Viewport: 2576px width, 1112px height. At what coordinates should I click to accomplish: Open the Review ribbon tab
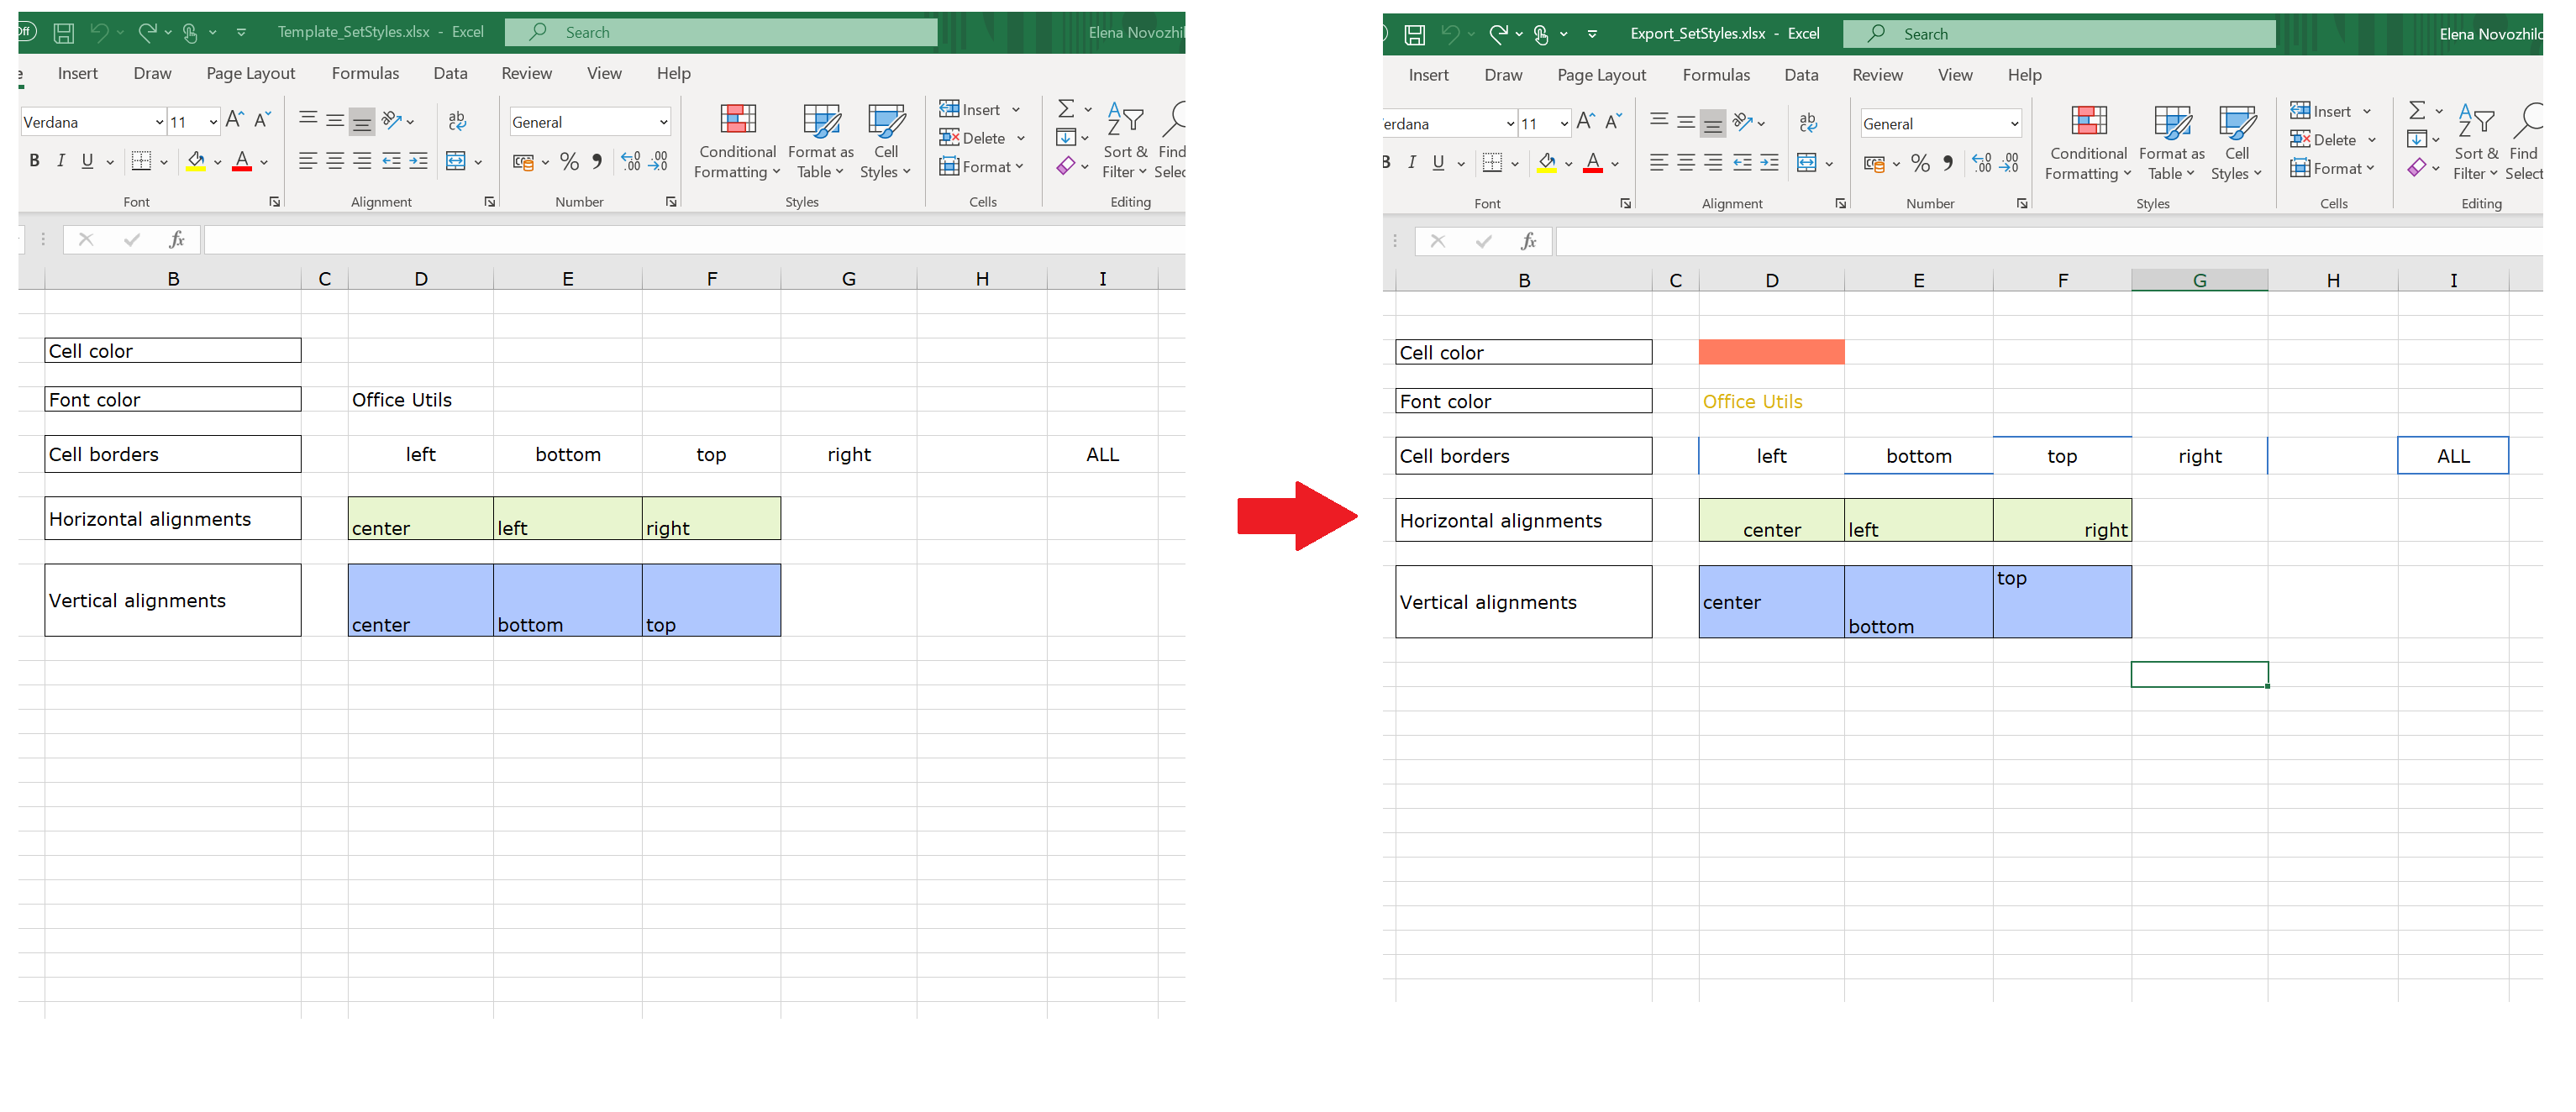click(526, 72)
